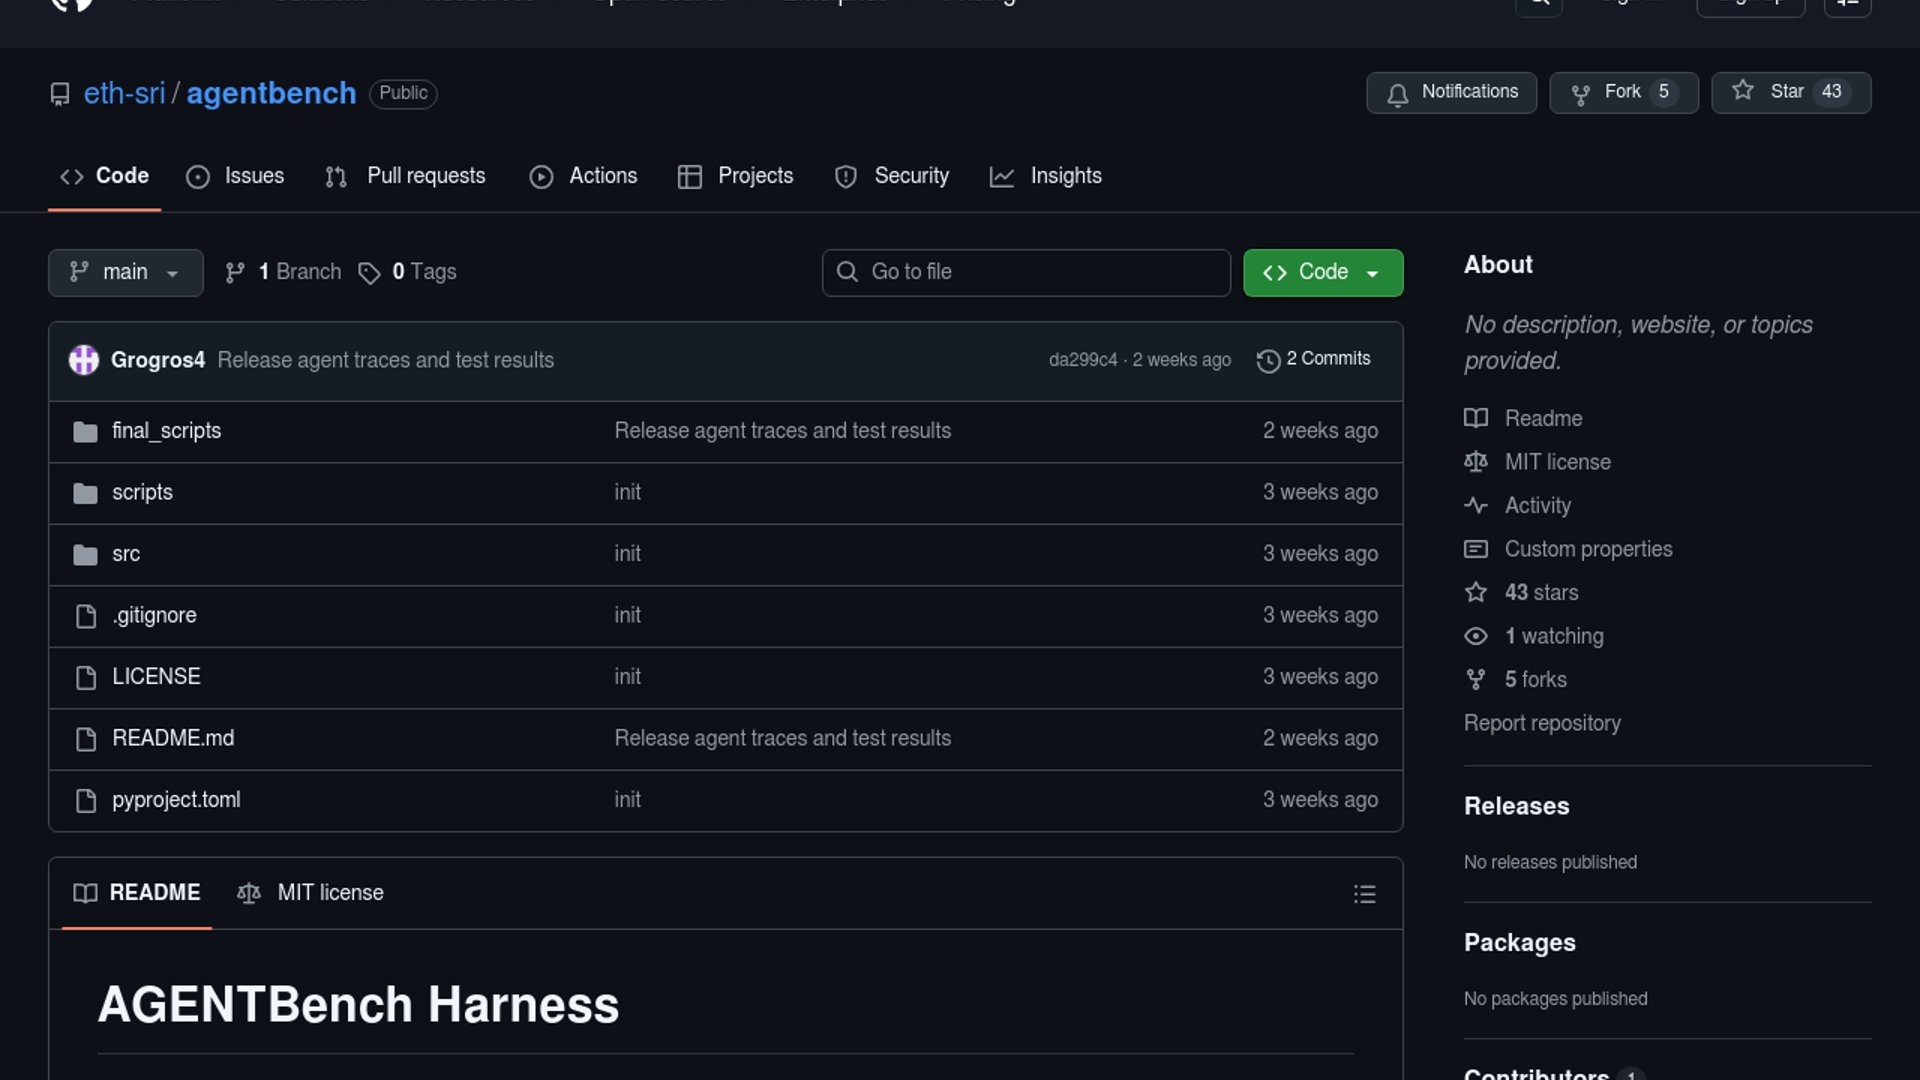1920x1080 pixels.
Task: Expand the green Code dropdown
Action: (1322, 272)
